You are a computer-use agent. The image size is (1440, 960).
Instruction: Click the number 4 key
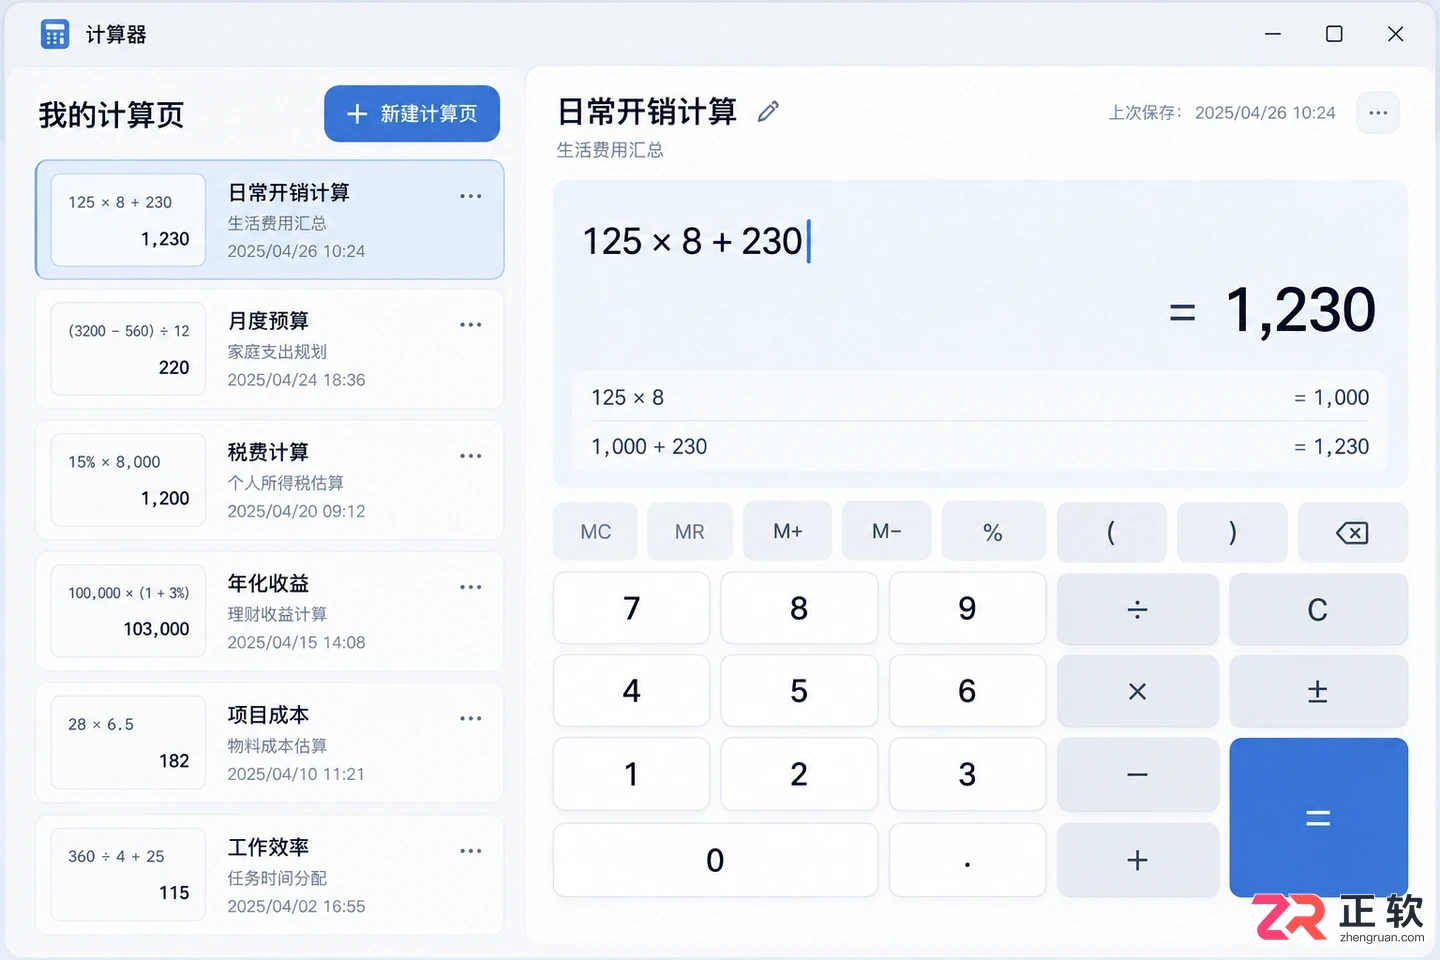pyautogui.click(x=632, y=691)
